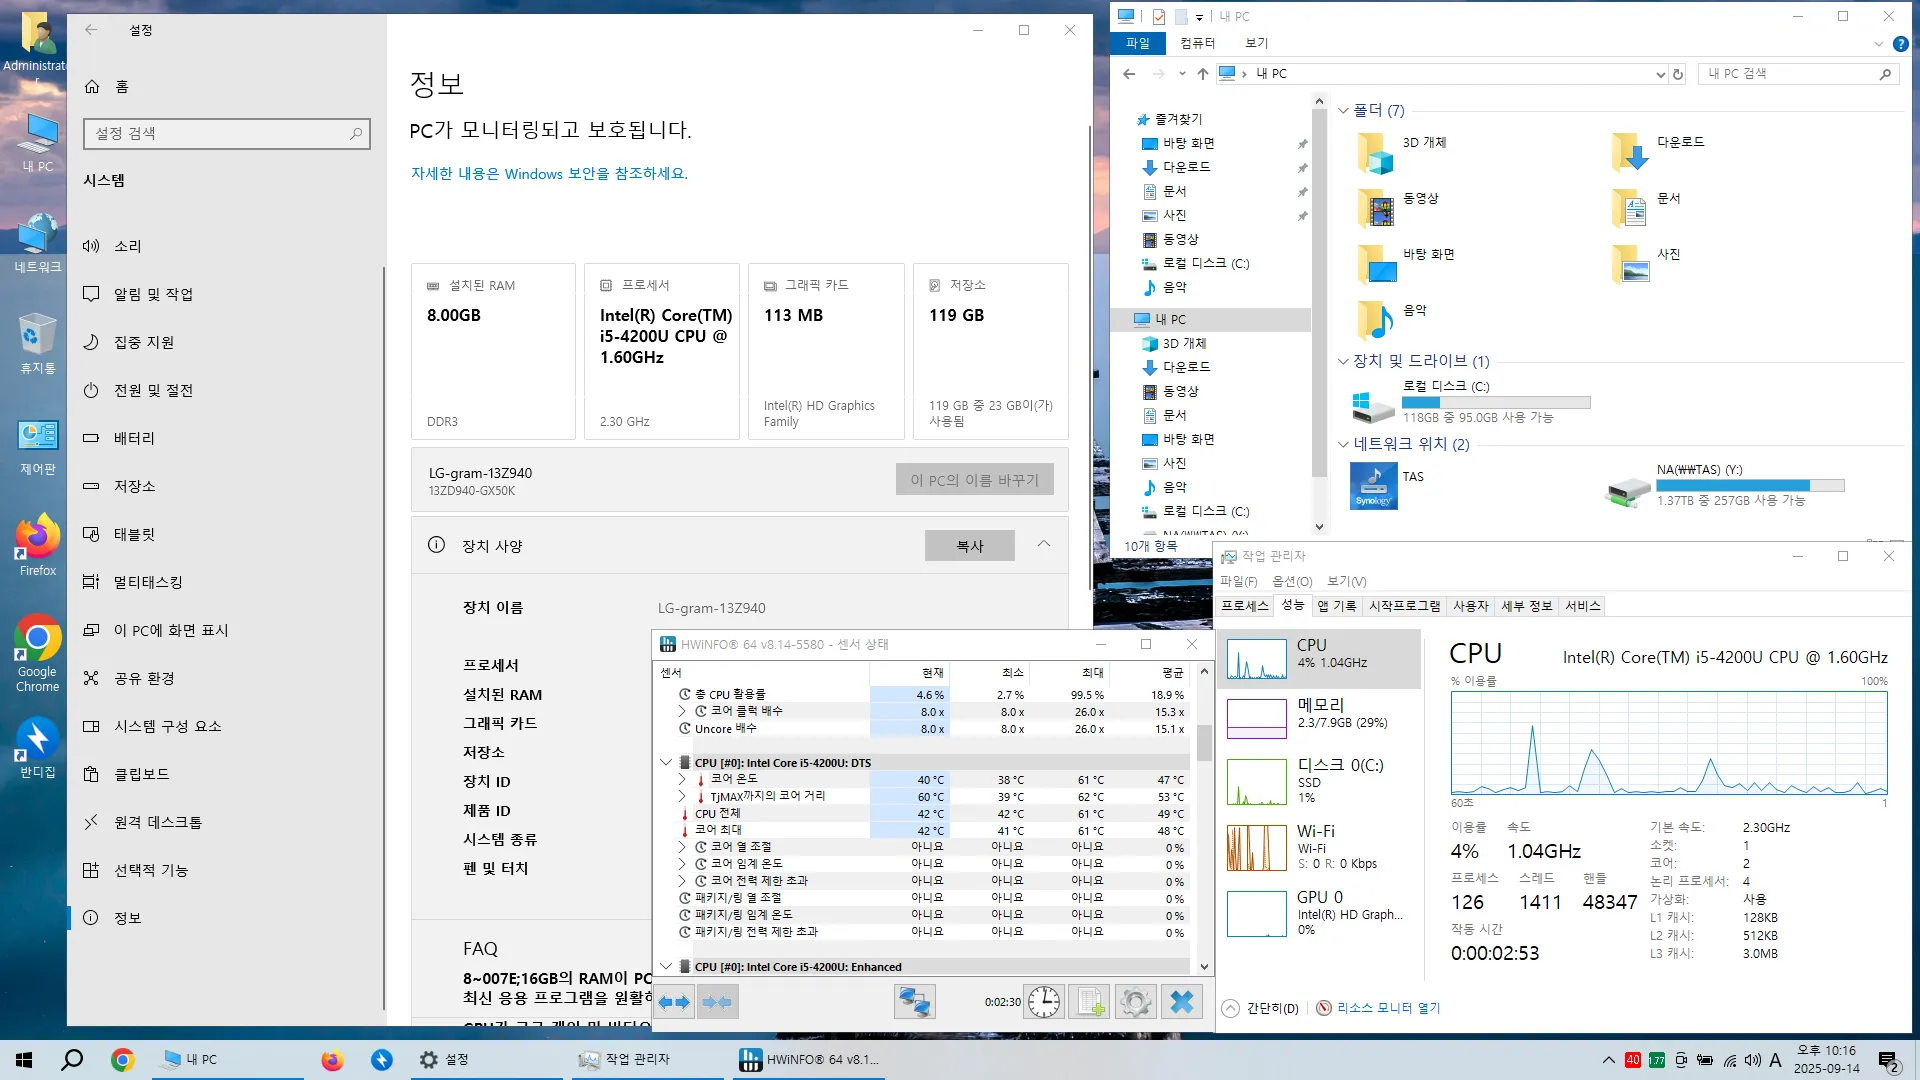Screen dimensions: 1920x1080
Task: Click HWiNFO sensor list vertical scrollbar
Action: 1204,742
